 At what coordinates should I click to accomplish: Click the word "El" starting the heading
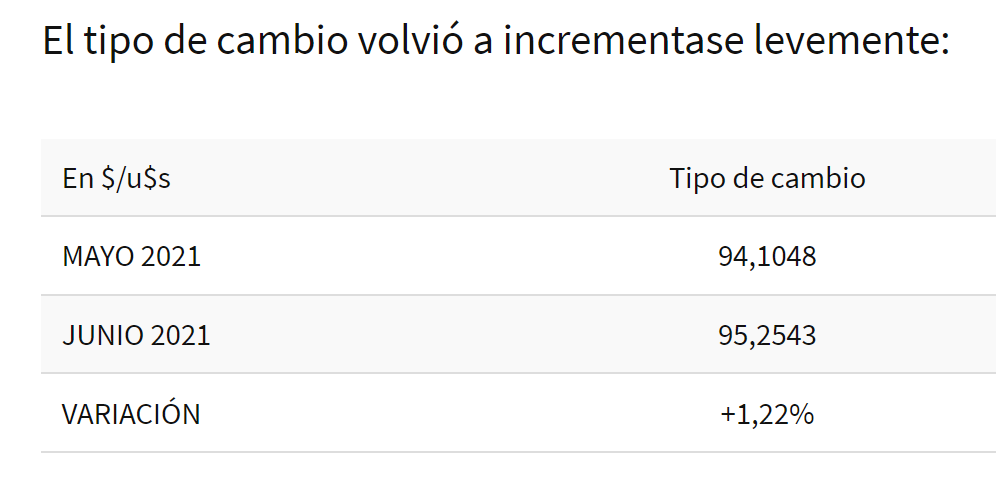58,42
